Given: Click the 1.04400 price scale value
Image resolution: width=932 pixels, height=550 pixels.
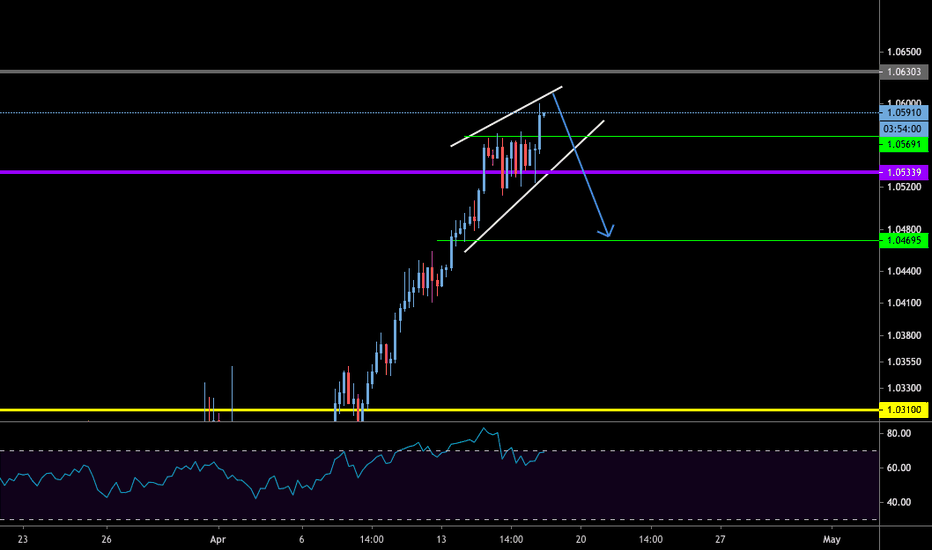Looking at the screenshot, I should pos(904,271).
